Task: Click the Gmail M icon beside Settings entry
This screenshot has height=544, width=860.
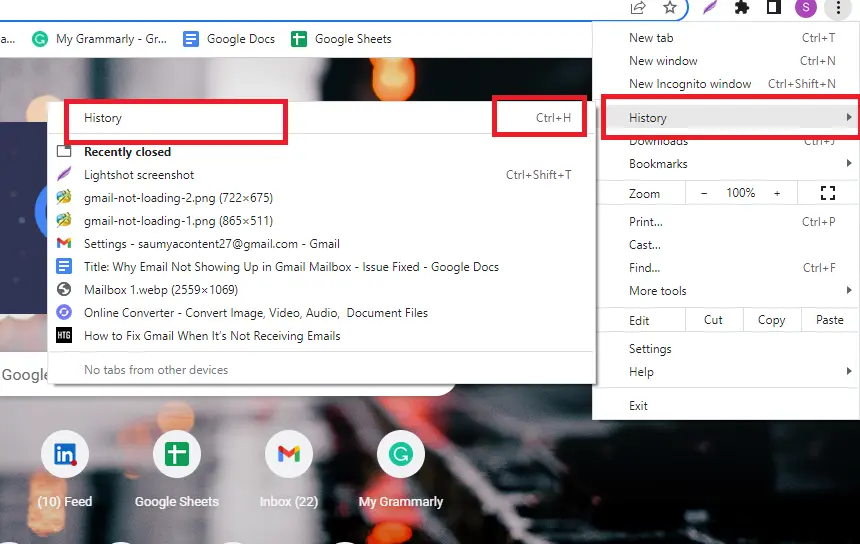Action: 64,243
